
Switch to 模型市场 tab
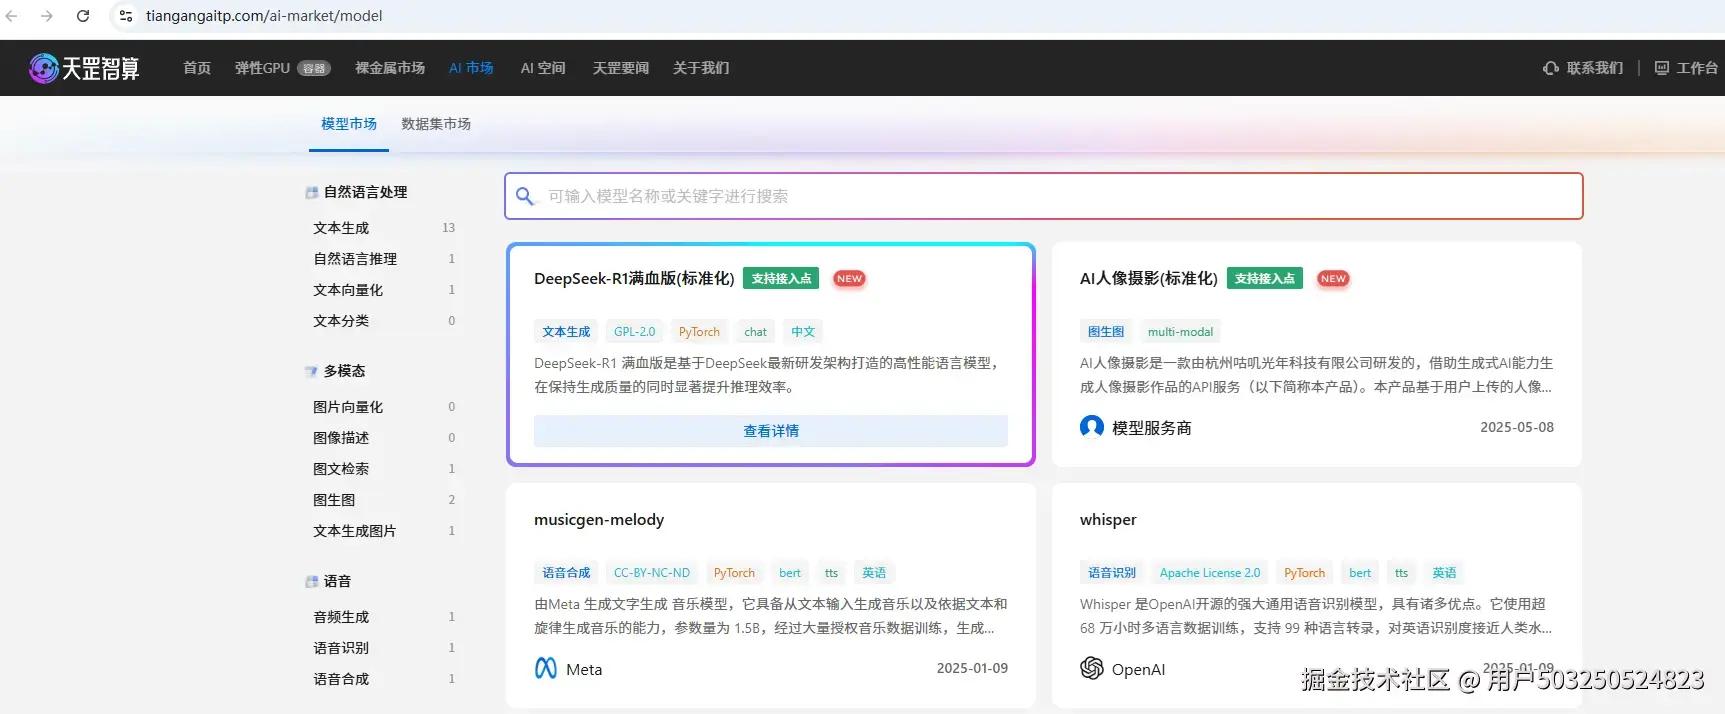(349, 124)
